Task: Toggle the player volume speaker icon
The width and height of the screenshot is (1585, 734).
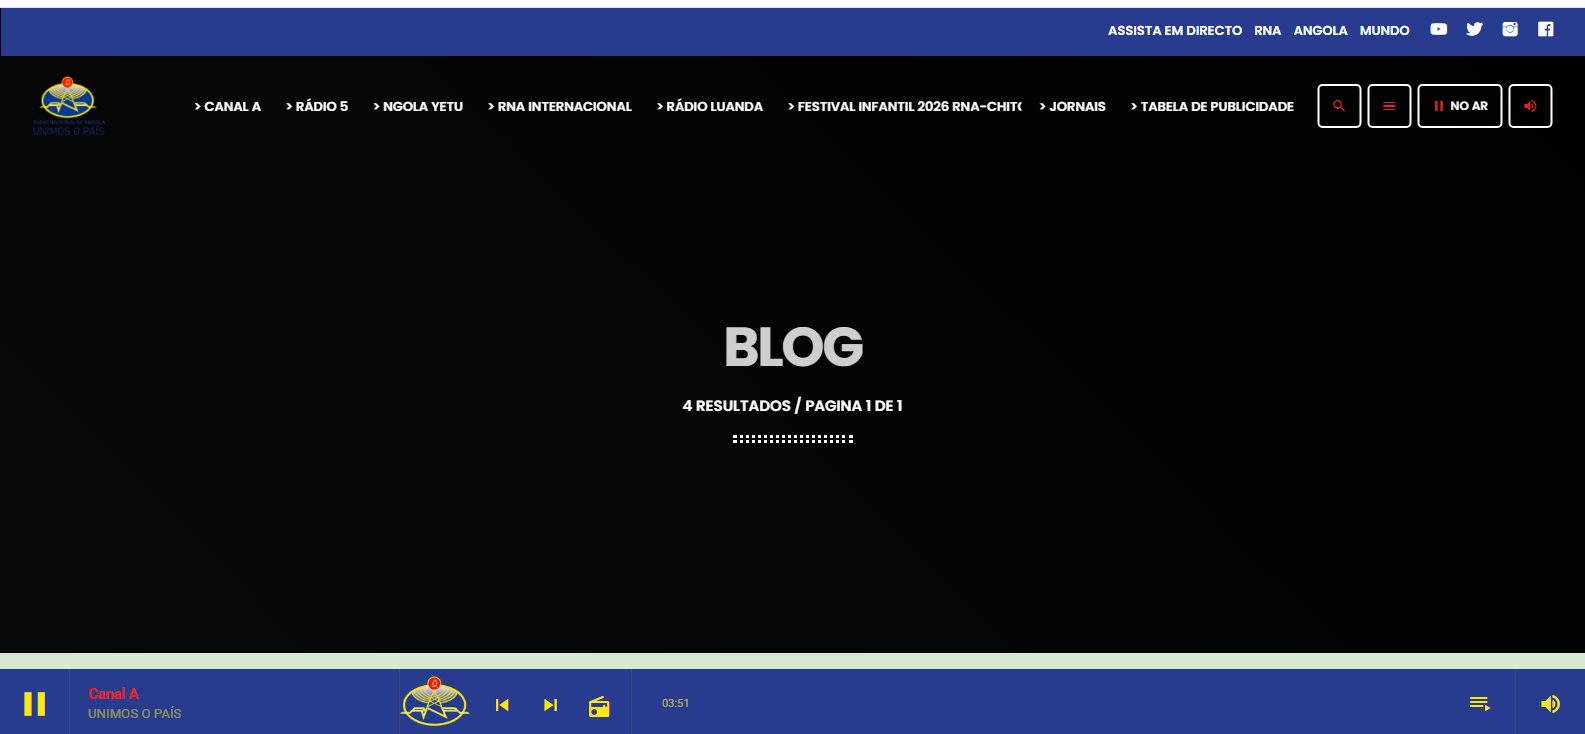Action: point(1550,704)
